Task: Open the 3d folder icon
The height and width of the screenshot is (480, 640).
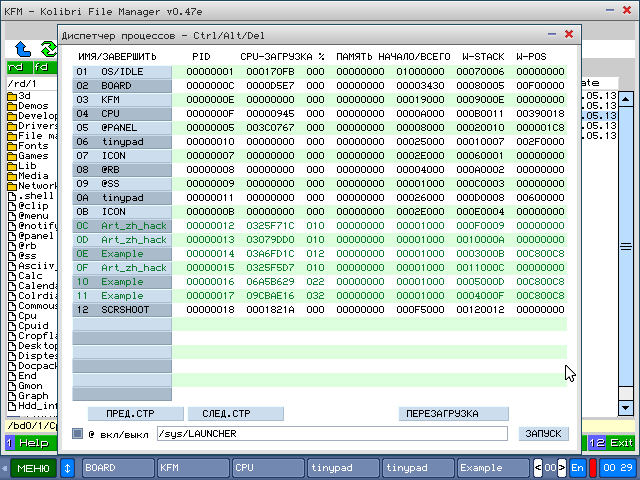Action: pyautogui.click(x=11, y=96)
